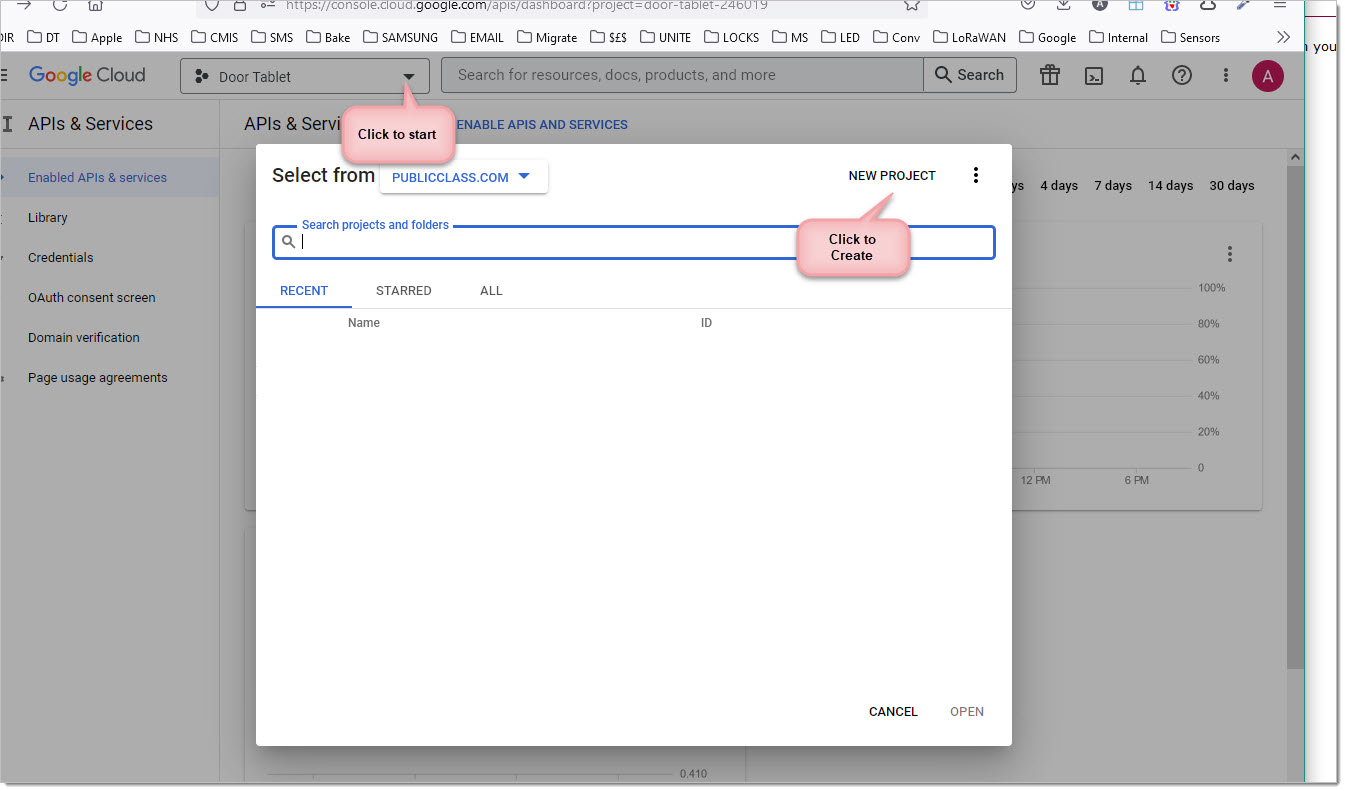Open dialog's three-dot more options menu
The width and height of the screenshot is (1345, 791).
click(x=976, y=176)
